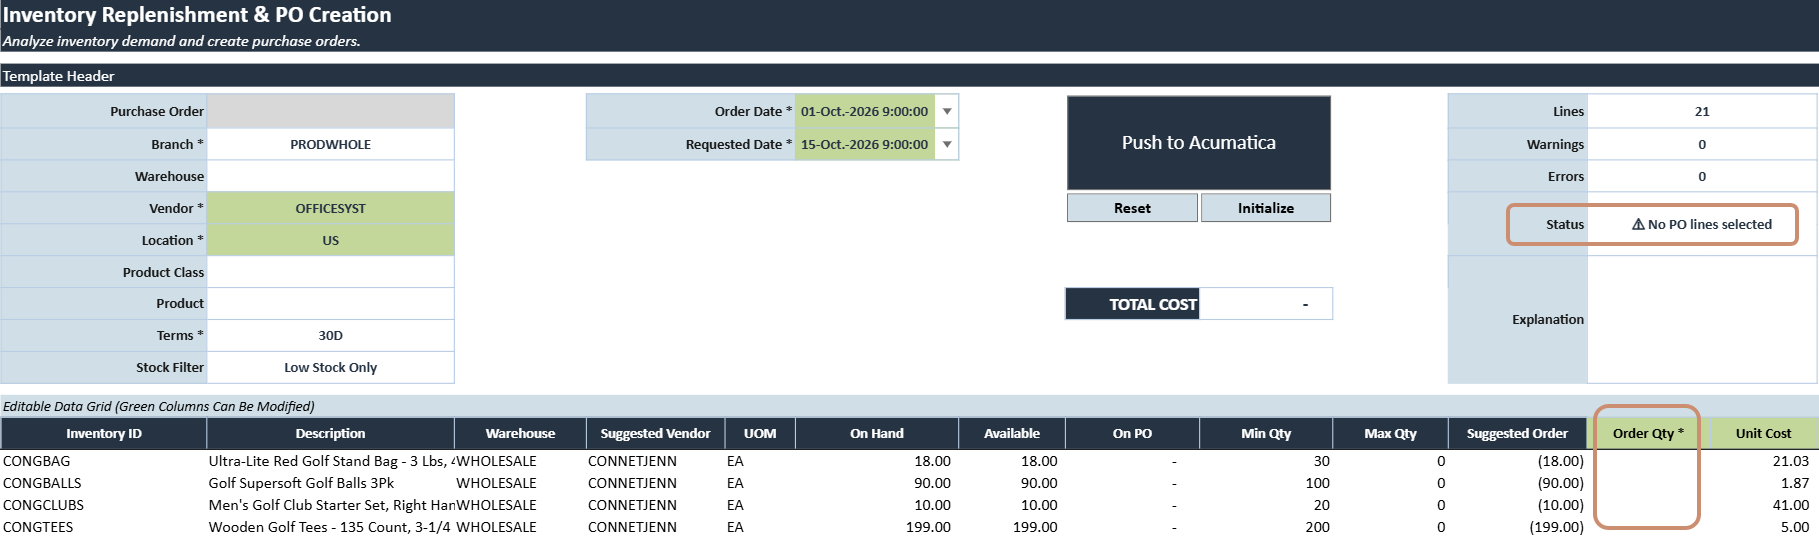1819x539 pixels.
Task: Click the Max Qty column header
Action: pyautogui.click(x=1390, y=433)
